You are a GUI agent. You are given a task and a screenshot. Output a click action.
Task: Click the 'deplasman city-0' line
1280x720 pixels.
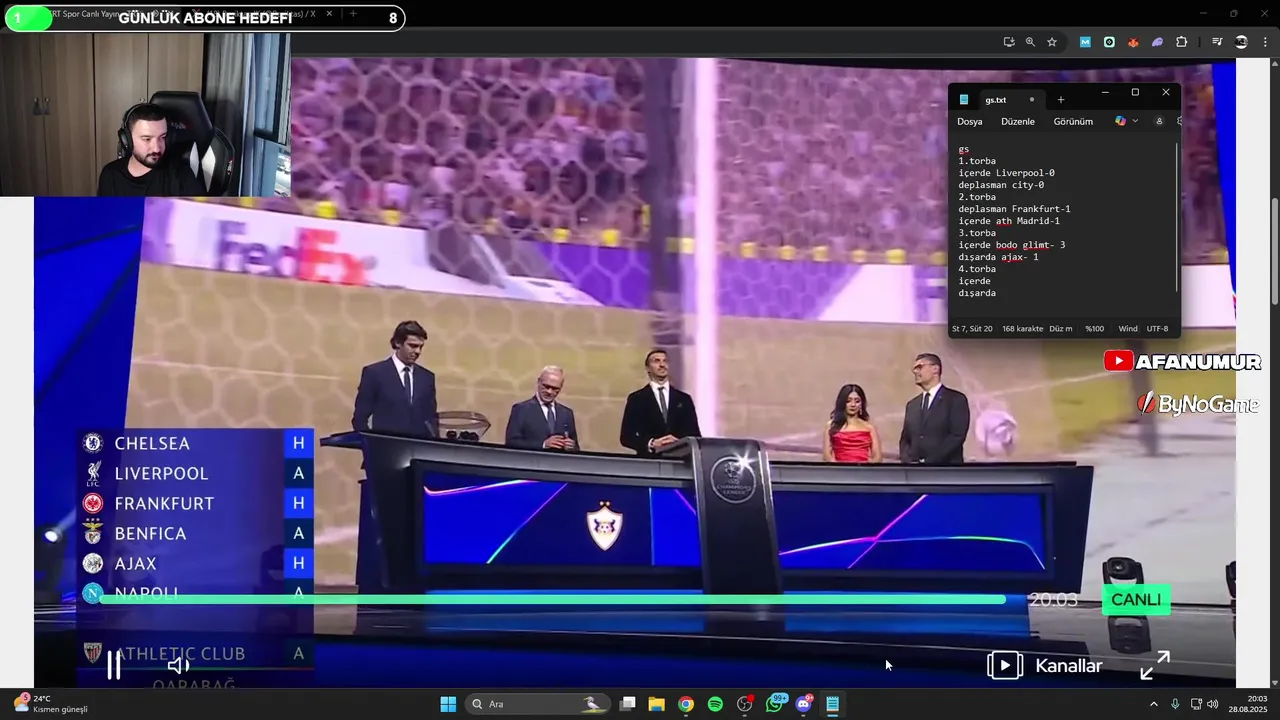point(1001,185)
